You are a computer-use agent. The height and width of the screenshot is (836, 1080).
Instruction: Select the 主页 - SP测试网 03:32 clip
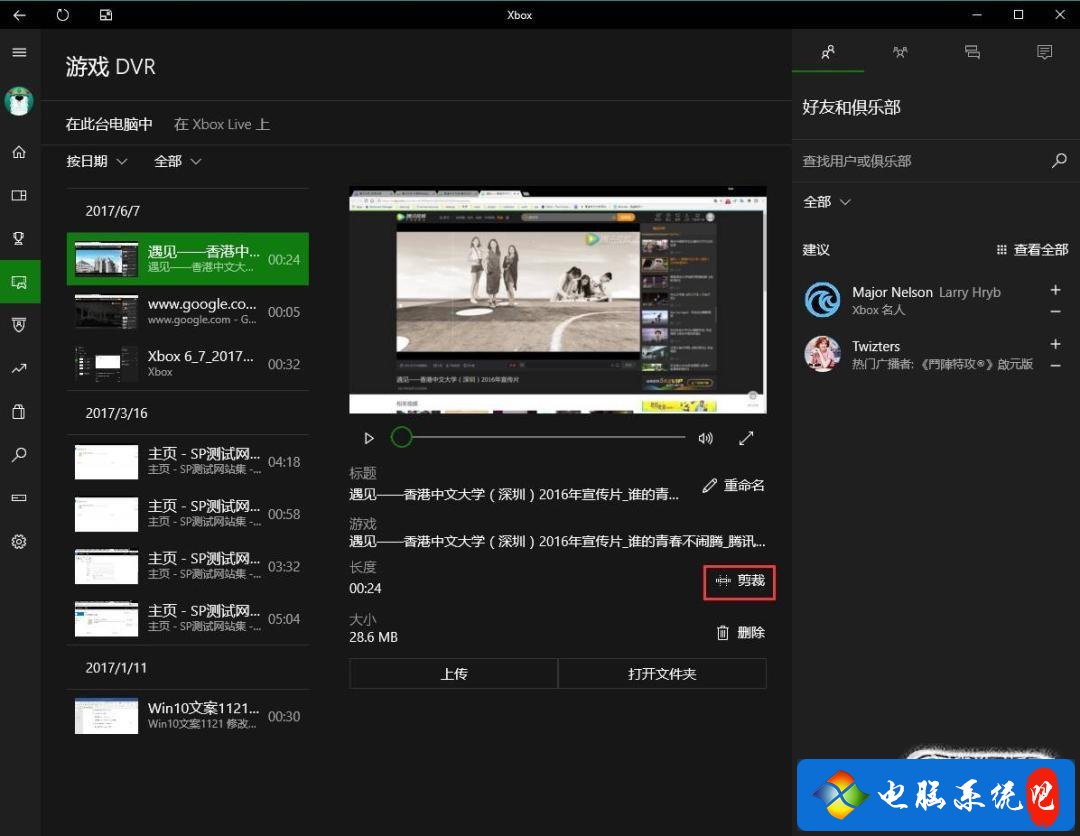click(x=187, y=566)
